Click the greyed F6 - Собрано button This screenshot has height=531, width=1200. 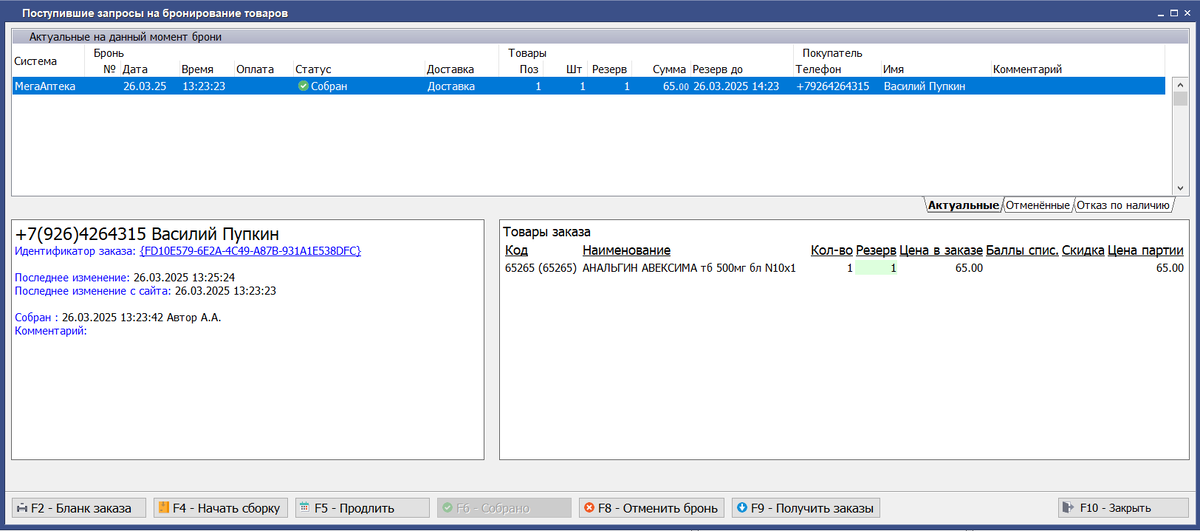click(504, 508)
